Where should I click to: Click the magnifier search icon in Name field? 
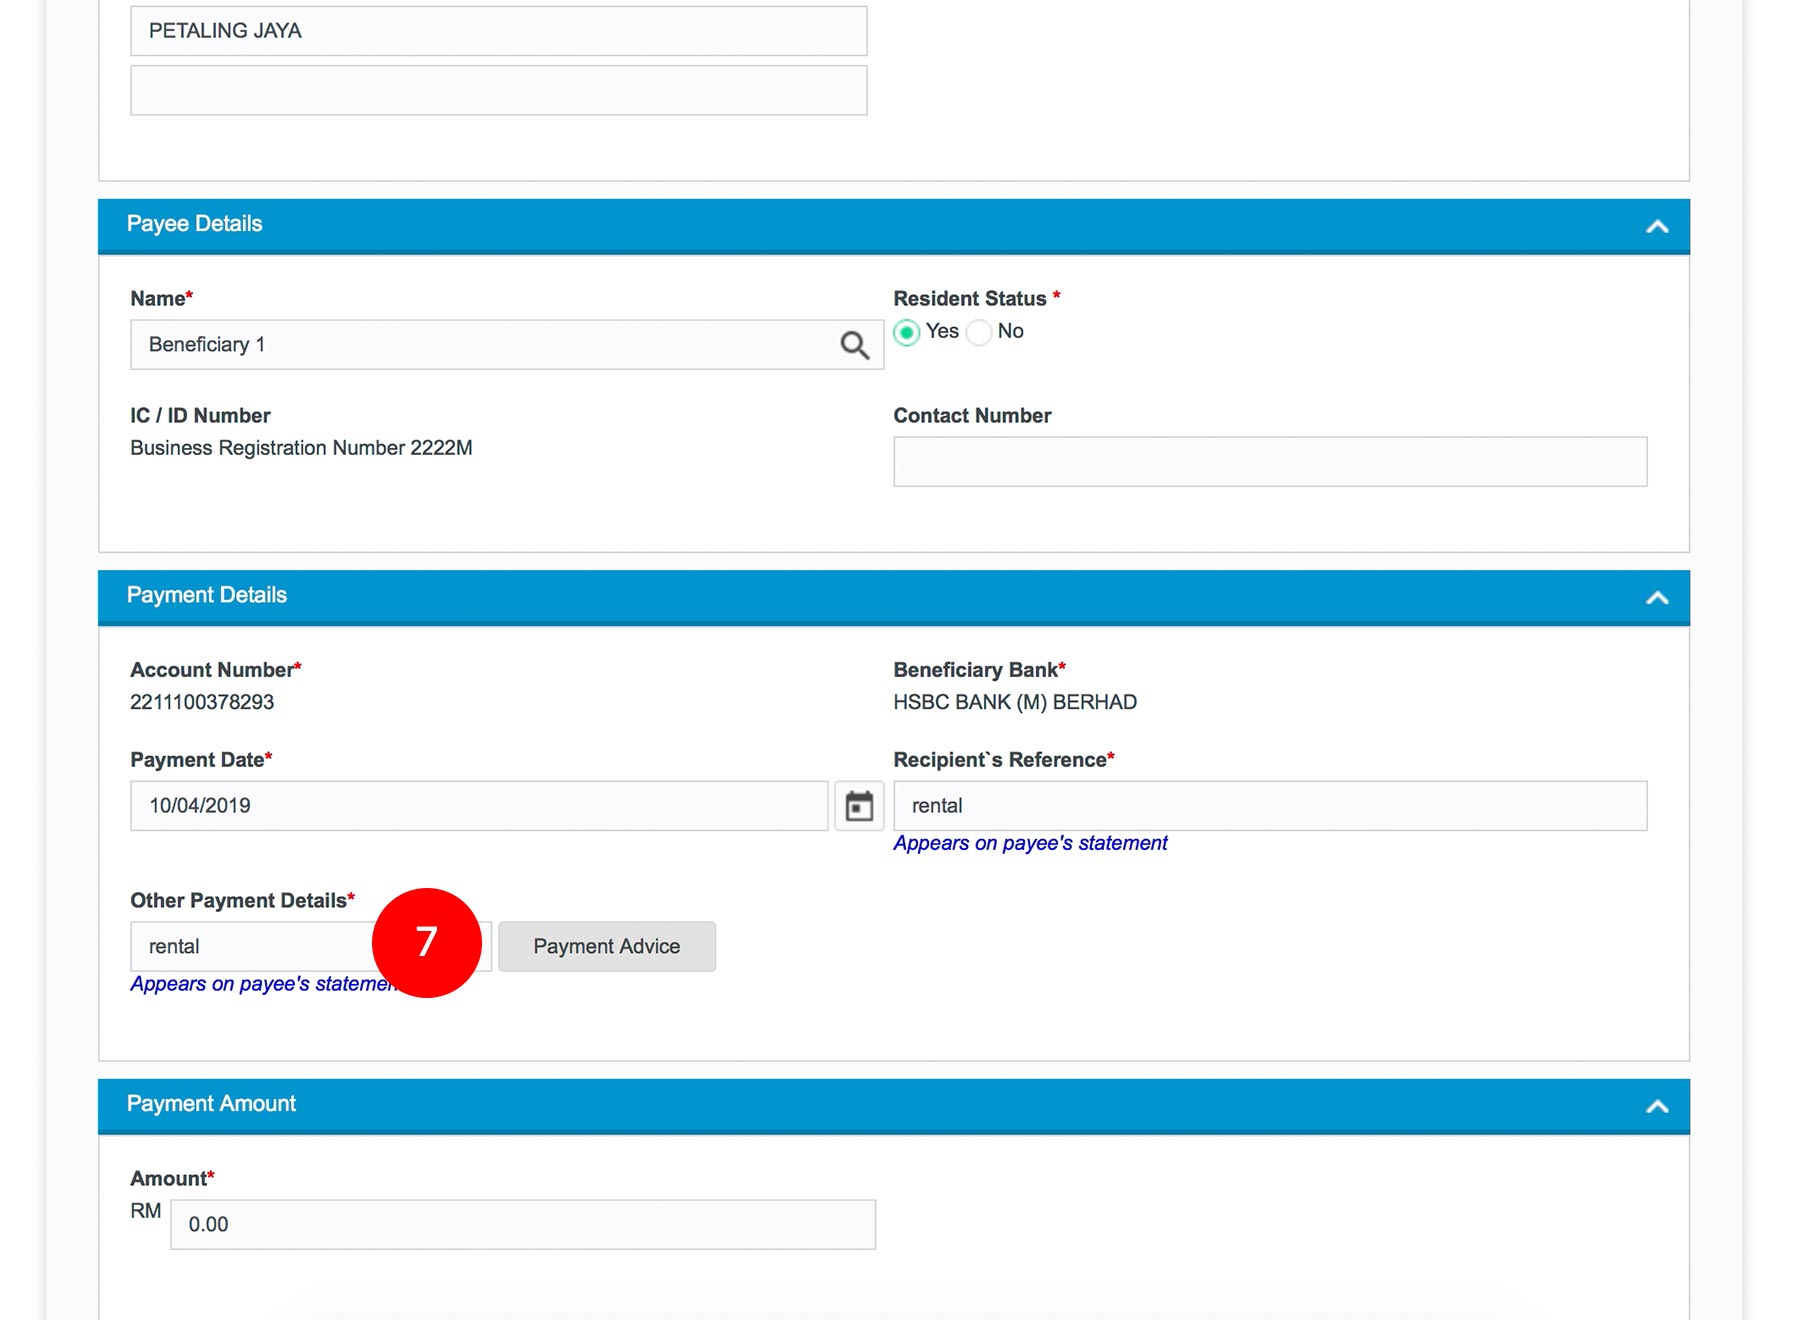click(854, 345)
